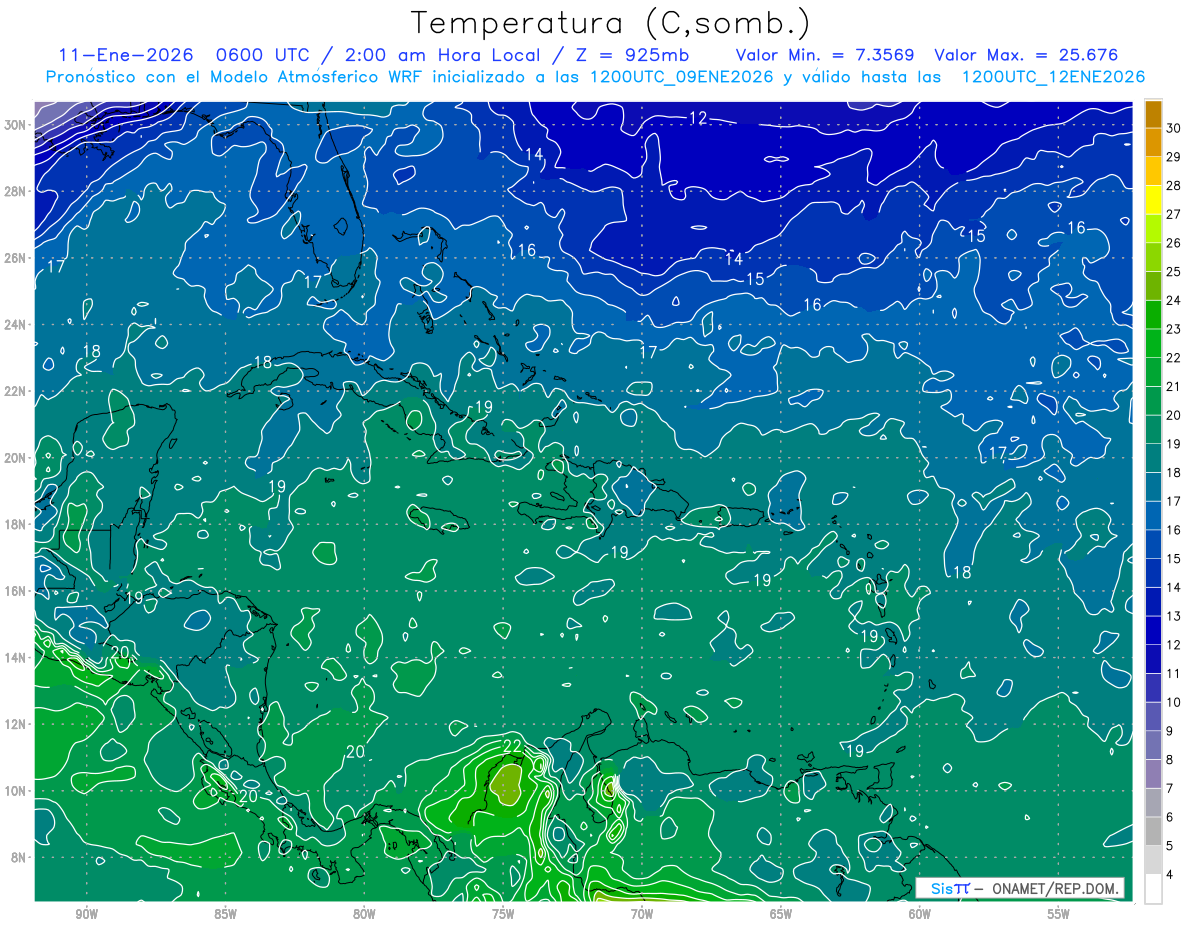
Task: Click the colorbar legend label "13"
Action: pyautogui.click(x=1174, y=616)
